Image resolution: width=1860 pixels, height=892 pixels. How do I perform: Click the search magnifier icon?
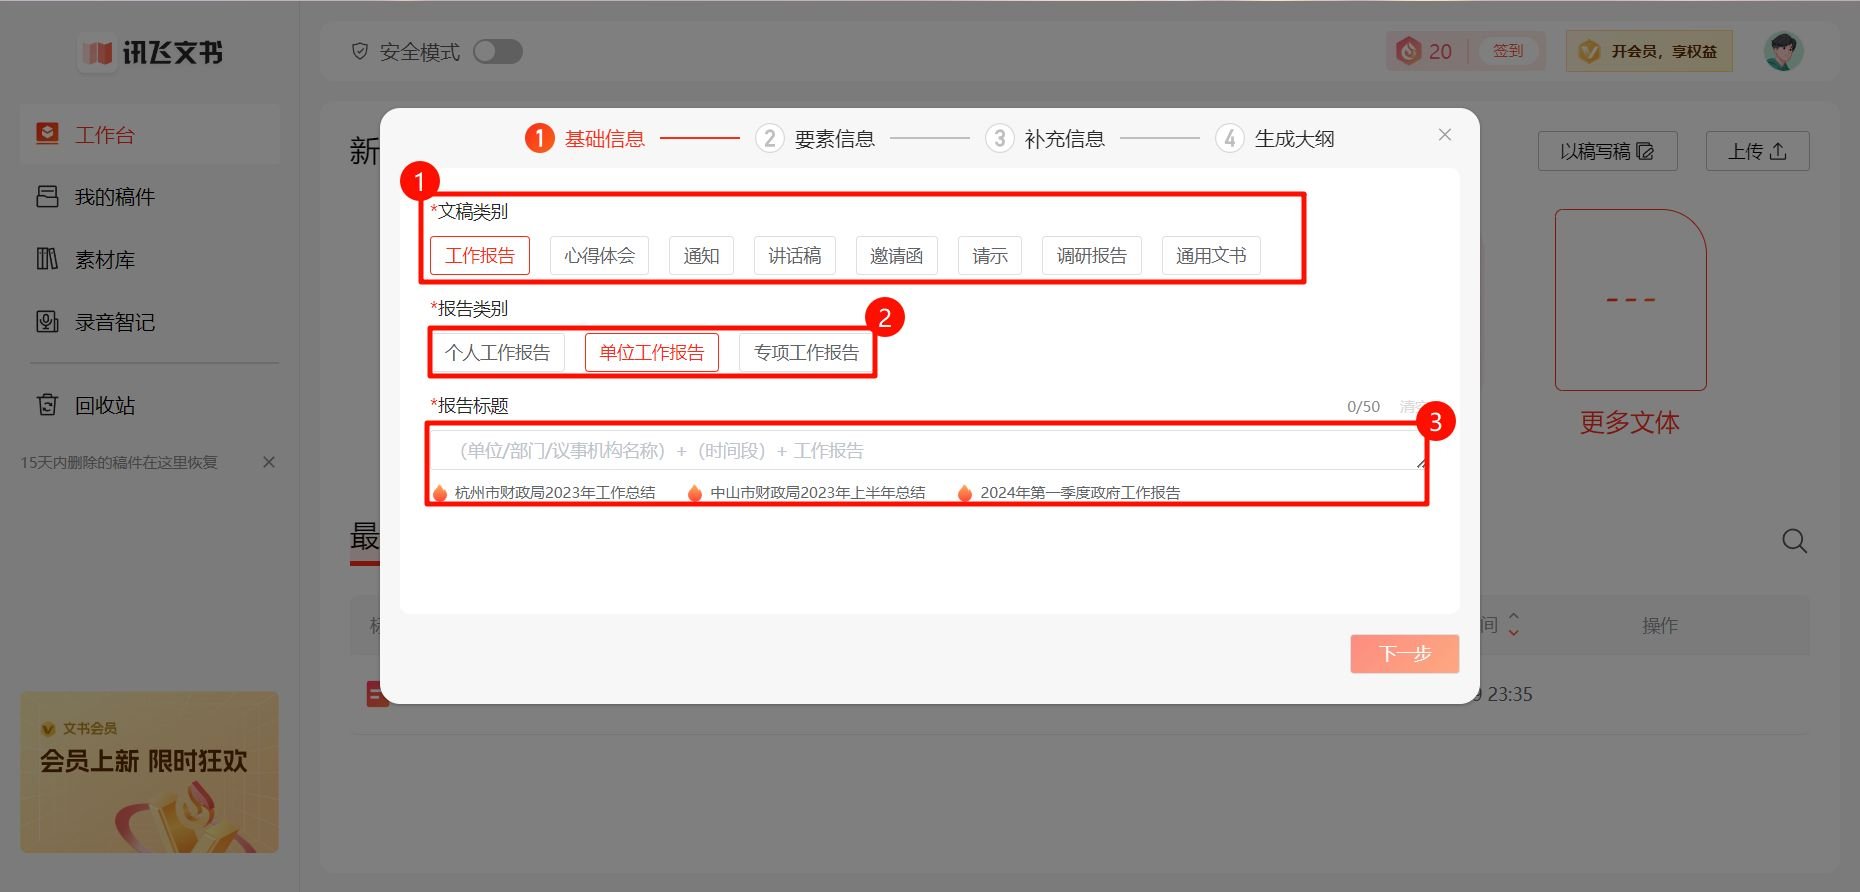1794,541
